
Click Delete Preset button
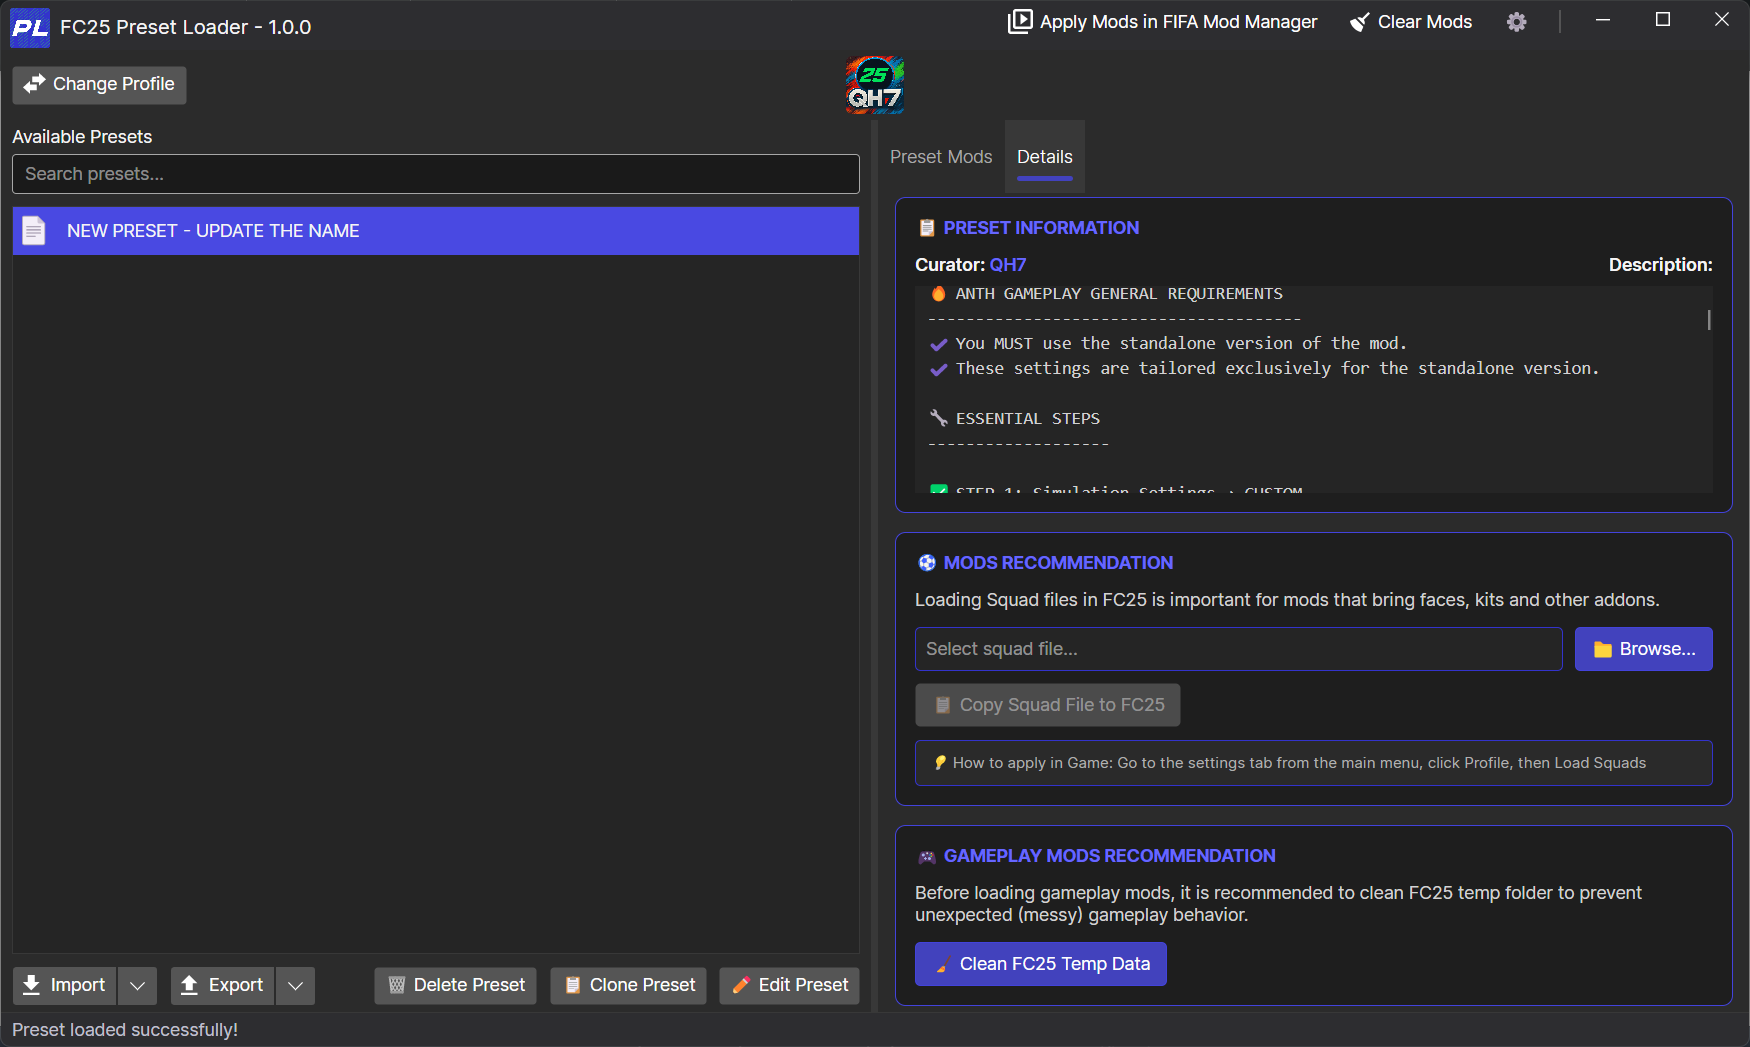pyautogui.click(x=455, y=985)
